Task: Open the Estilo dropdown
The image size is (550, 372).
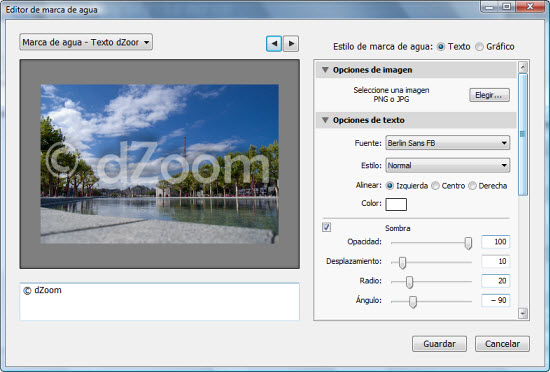Action: (448, 165)
